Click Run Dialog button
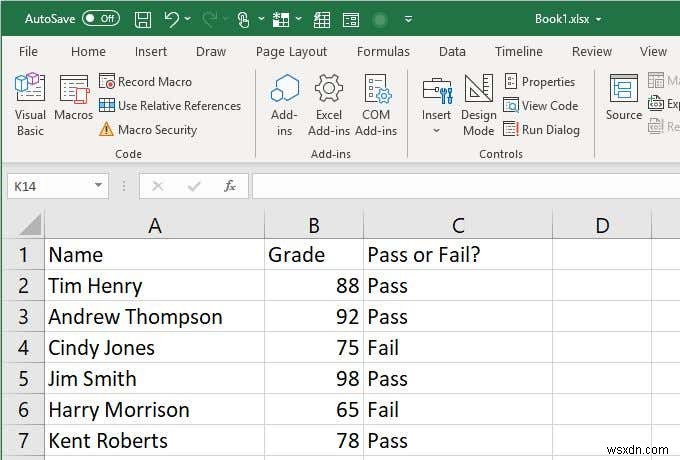The image size is (680, 460). [x=542, y=129]
